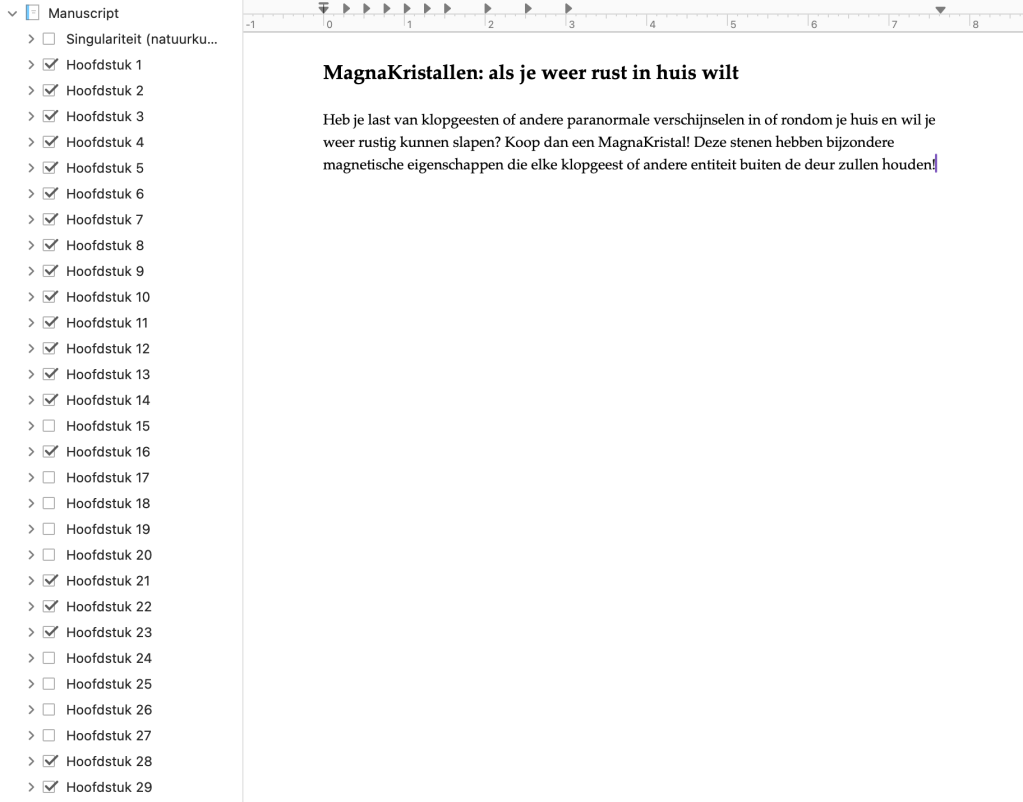Expand Hoofdstuk 7 in the tree
1023x802 pixels.
pos(33,220)
